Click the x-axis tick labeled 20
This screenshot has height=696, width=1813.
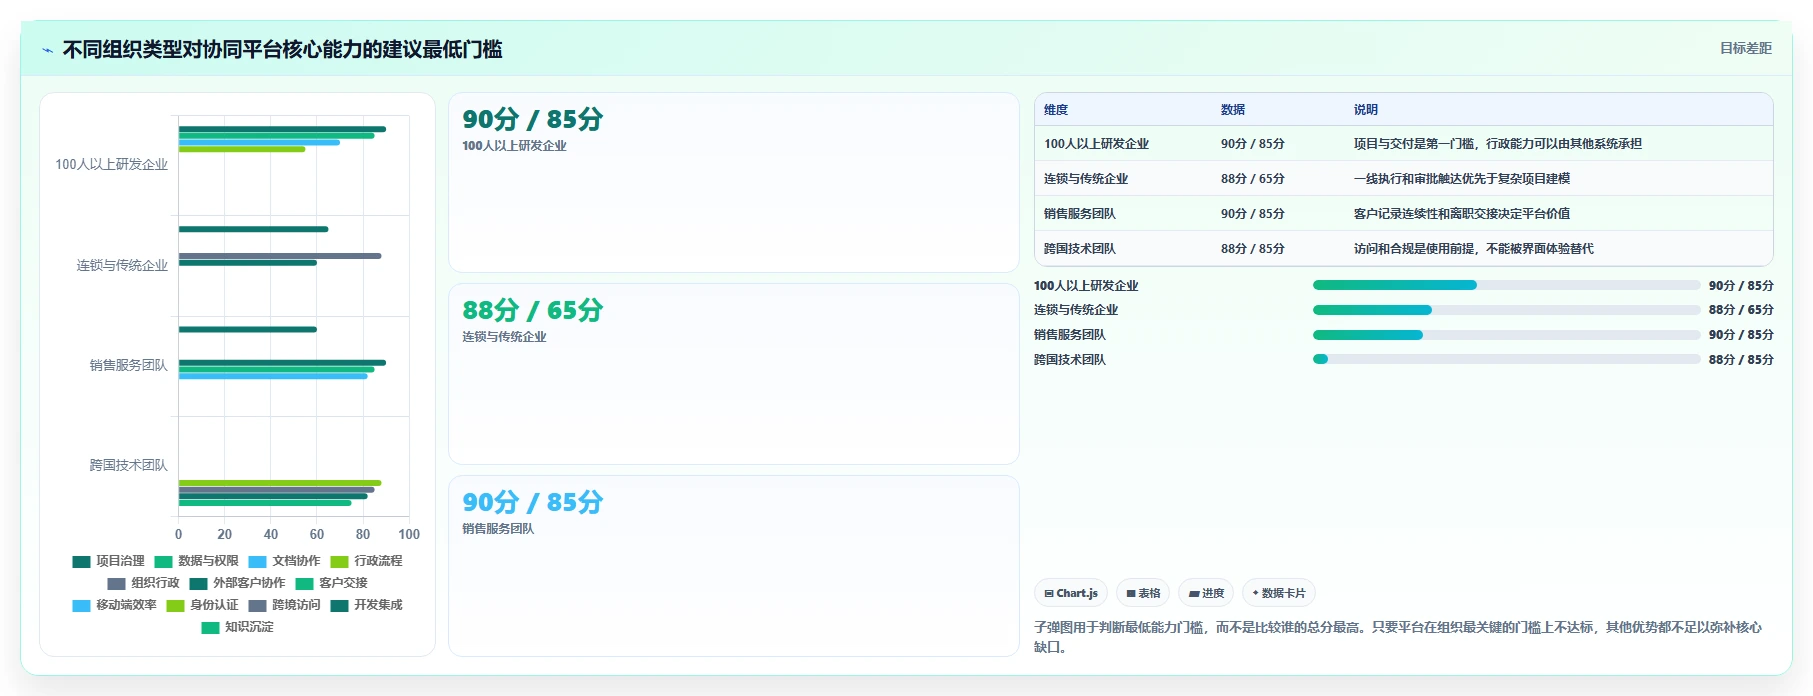[x=225, y=535]
